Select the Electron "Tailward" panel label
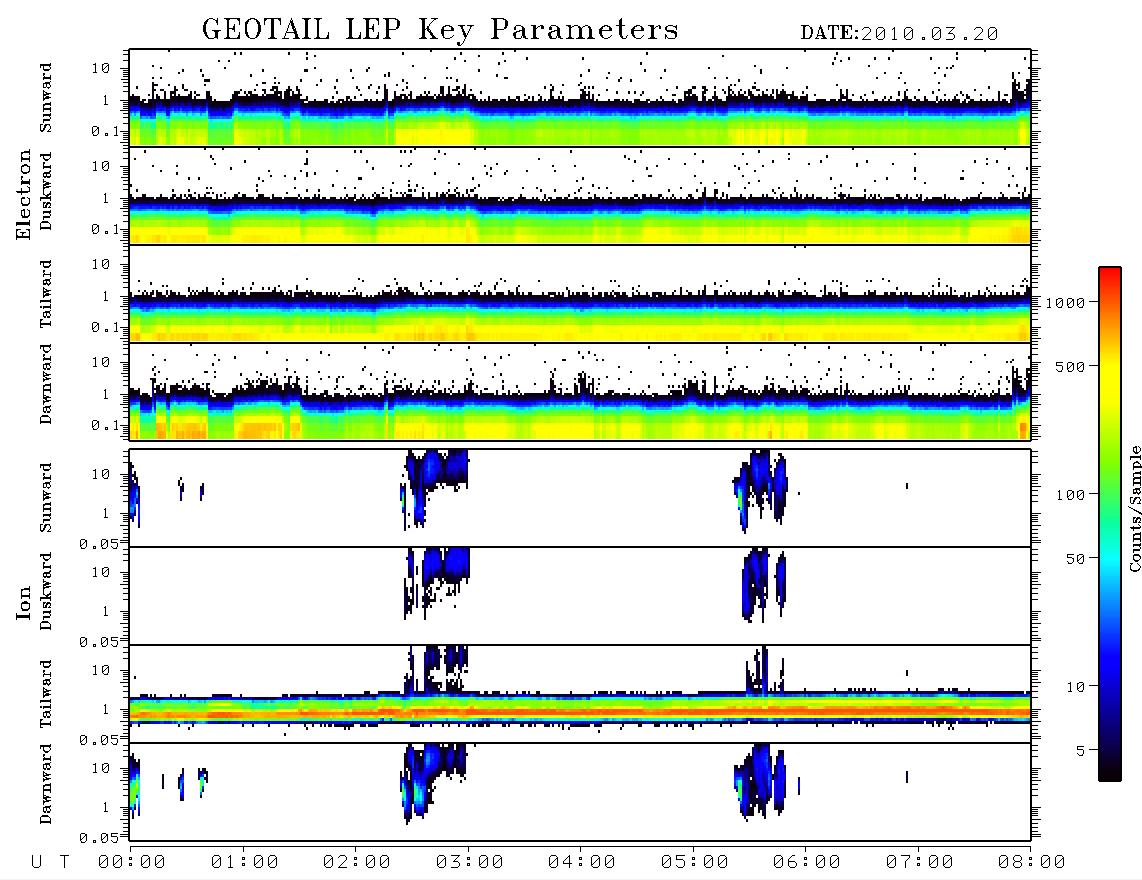The width and height of the screenshot is (1142, 880). [x=46, y=293]
